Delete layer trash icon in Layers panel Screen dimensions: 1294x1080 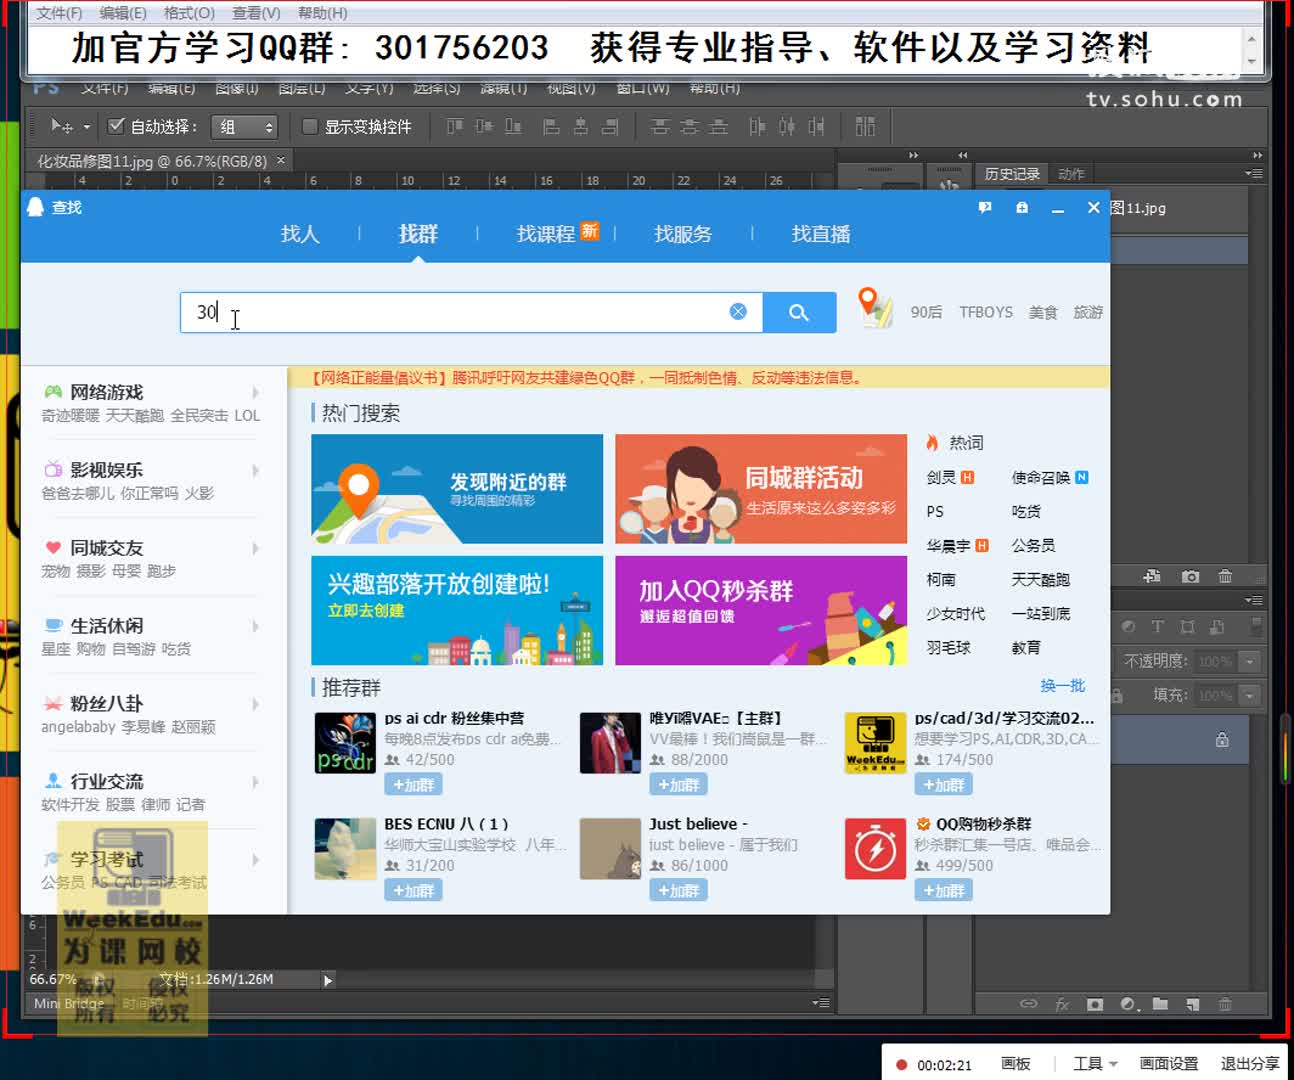click(1225, 1004)
